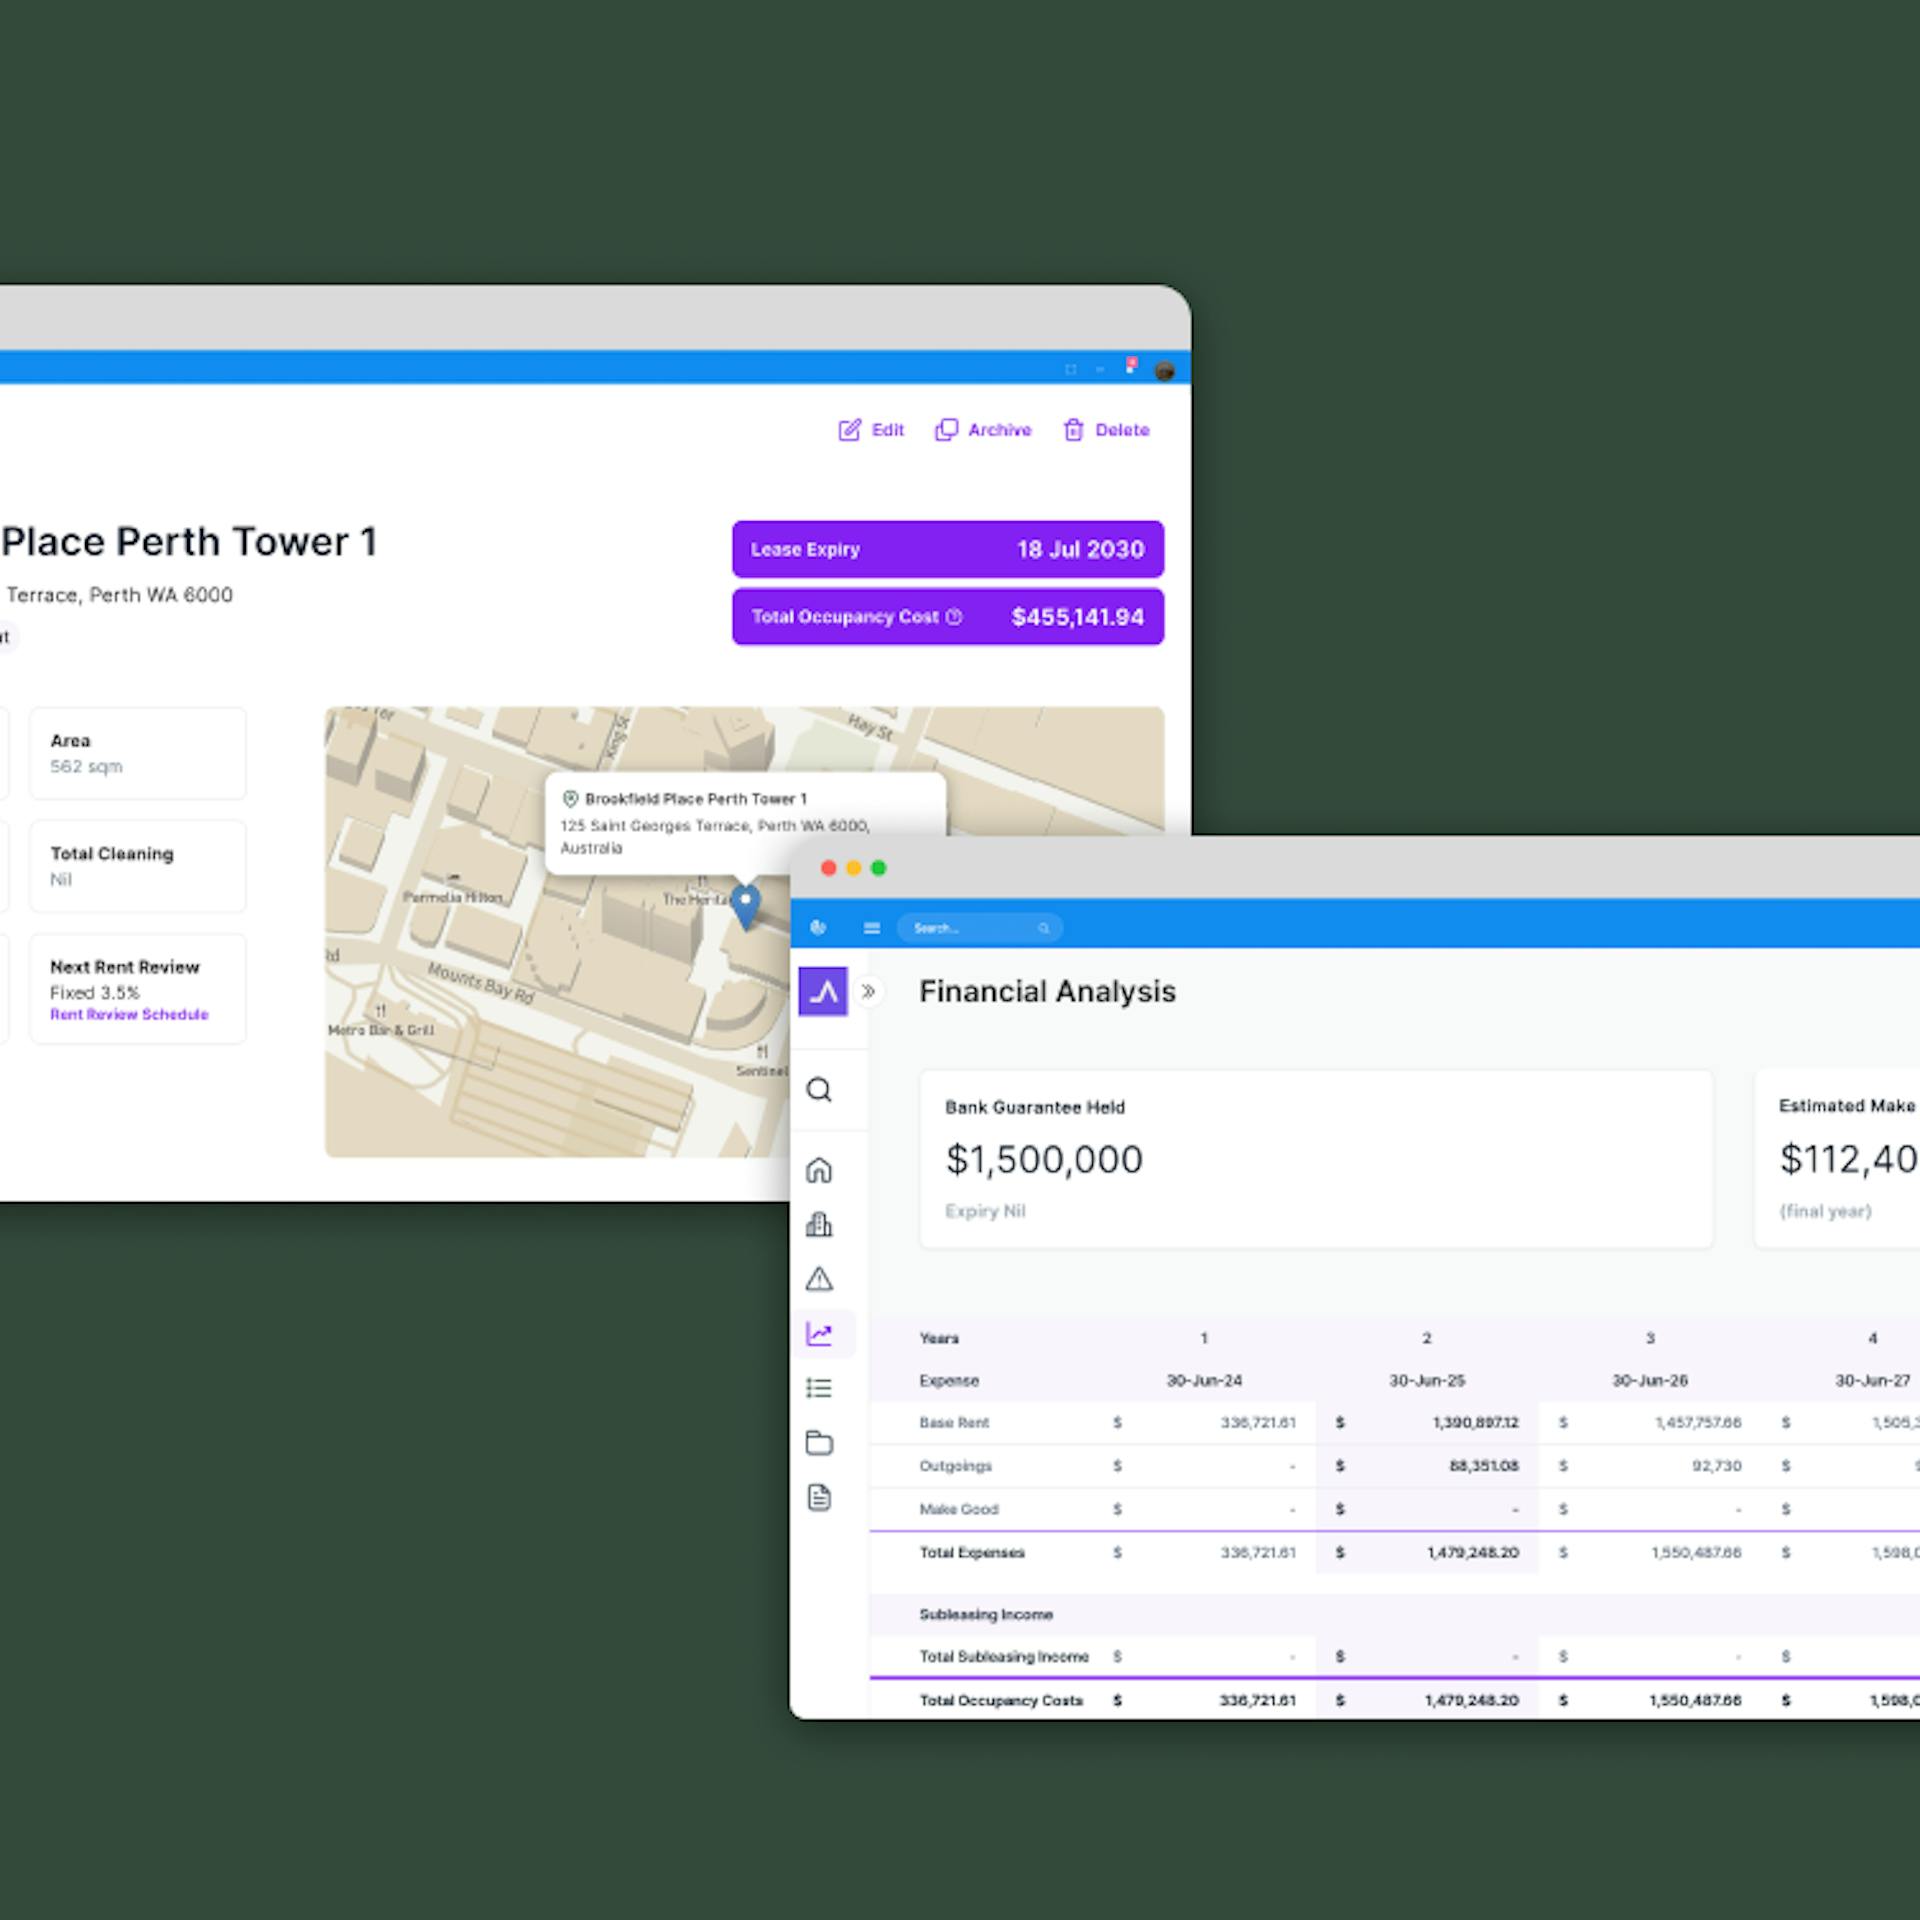Open the alerts warning triangle icon in the sidebar

click(x=819, y=1278)
